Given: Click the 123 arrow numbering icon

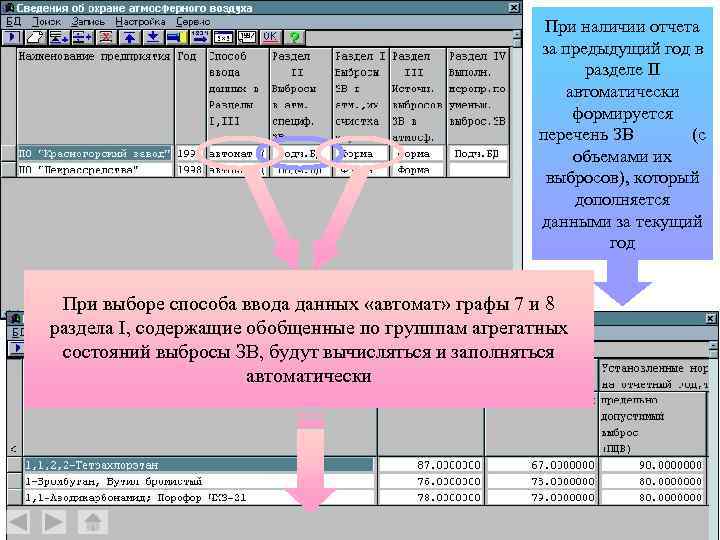Looking at the screenshot, I should click(200, 37).
